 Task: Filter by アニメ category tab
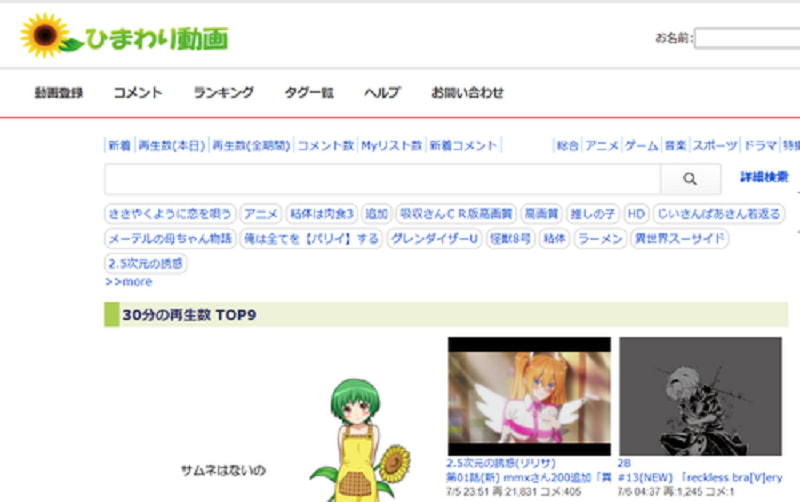point(602,145)
